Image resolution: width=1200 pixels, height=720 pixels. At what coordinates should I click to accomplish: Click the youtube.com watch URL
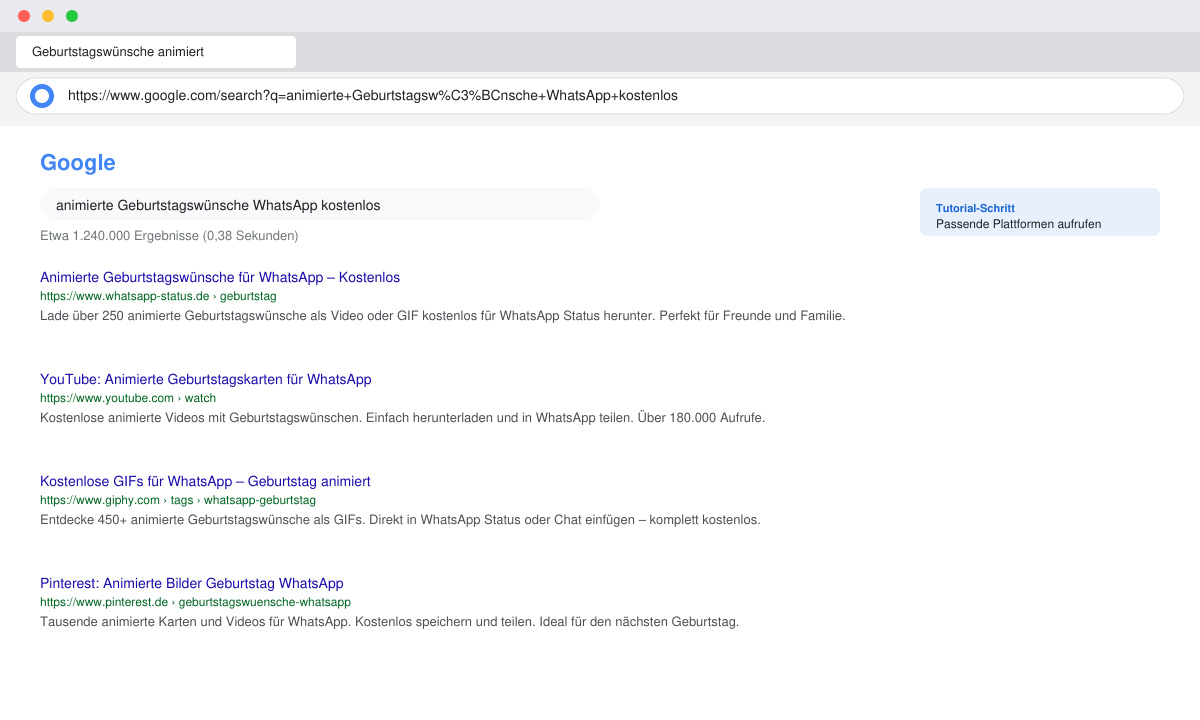128,398
